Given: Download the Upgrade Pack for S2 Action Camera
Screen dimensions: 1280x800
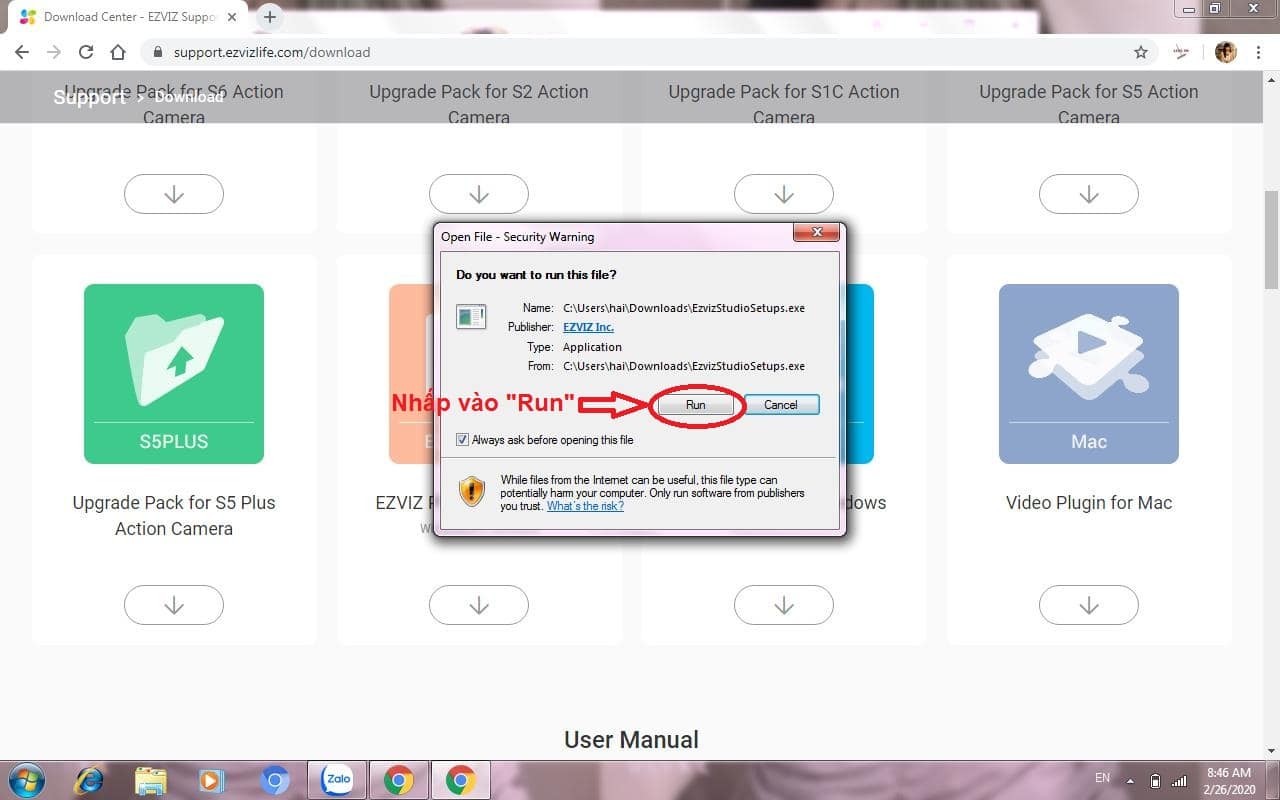Looking at the screenshot, I should click(x=479, y=194).
